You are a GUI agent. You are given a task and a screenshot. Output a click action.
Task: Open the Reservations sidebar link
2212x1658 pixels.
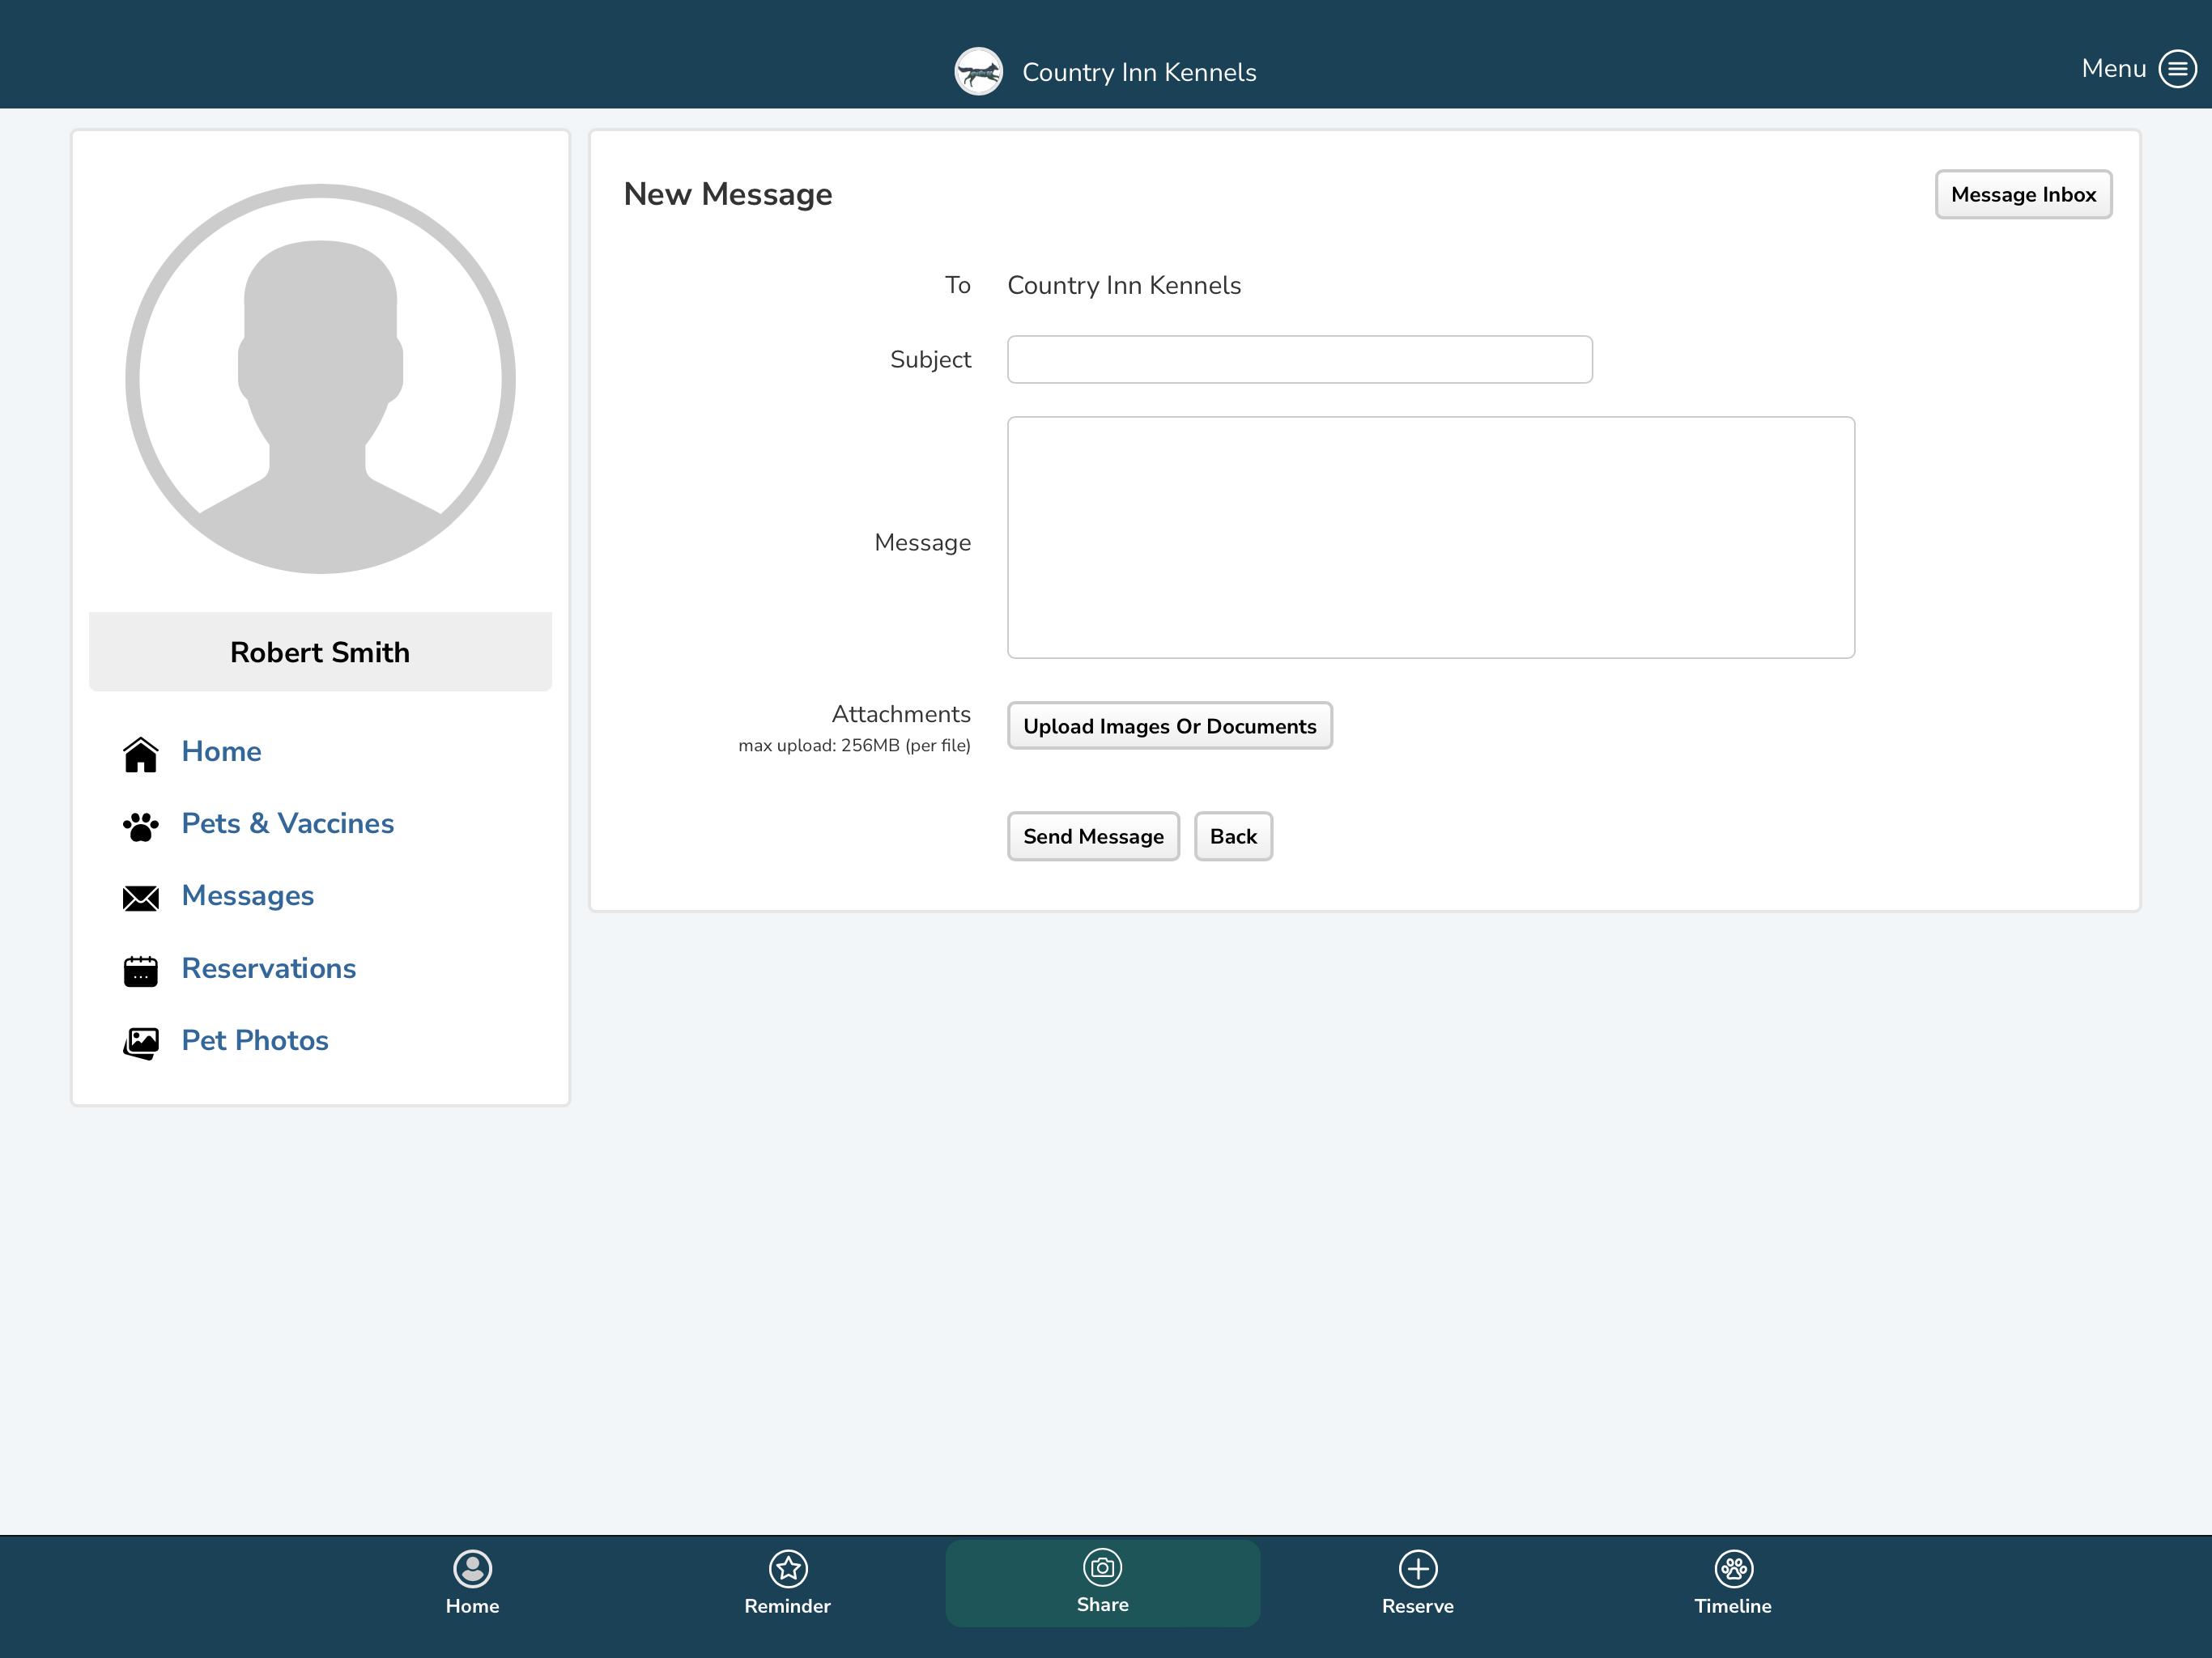pos(269,968)
